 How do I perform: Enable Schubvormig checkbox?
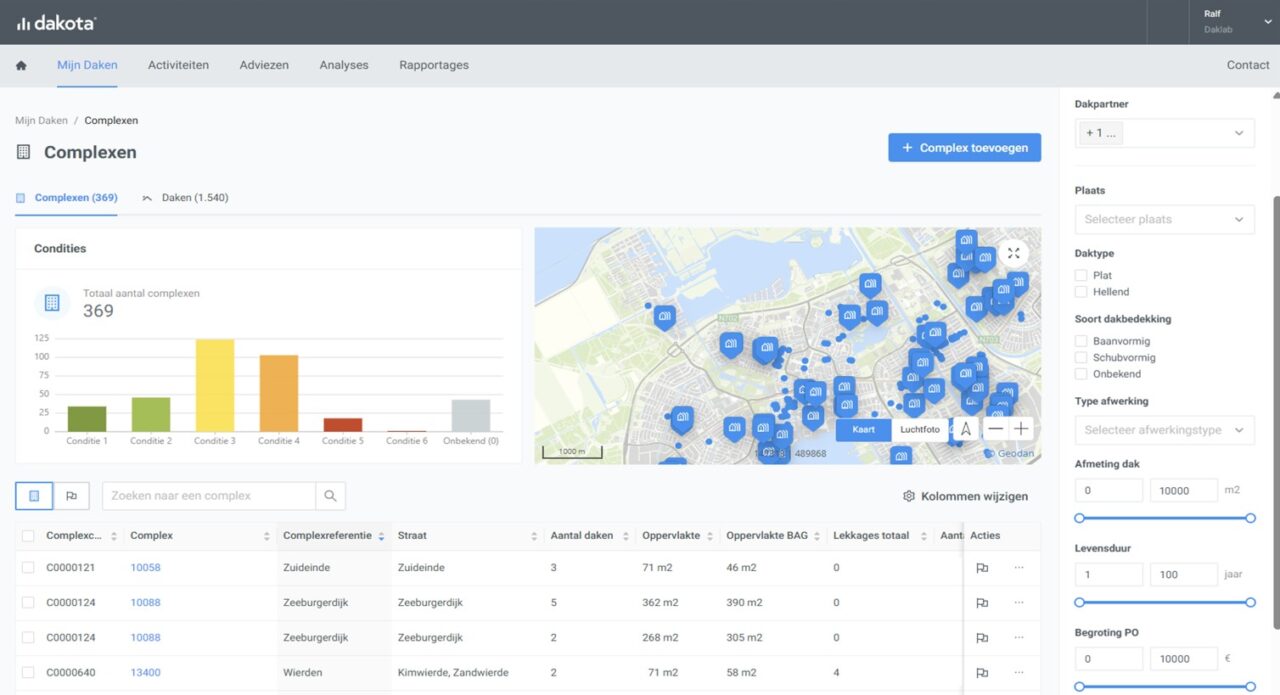coord(1081,357)
